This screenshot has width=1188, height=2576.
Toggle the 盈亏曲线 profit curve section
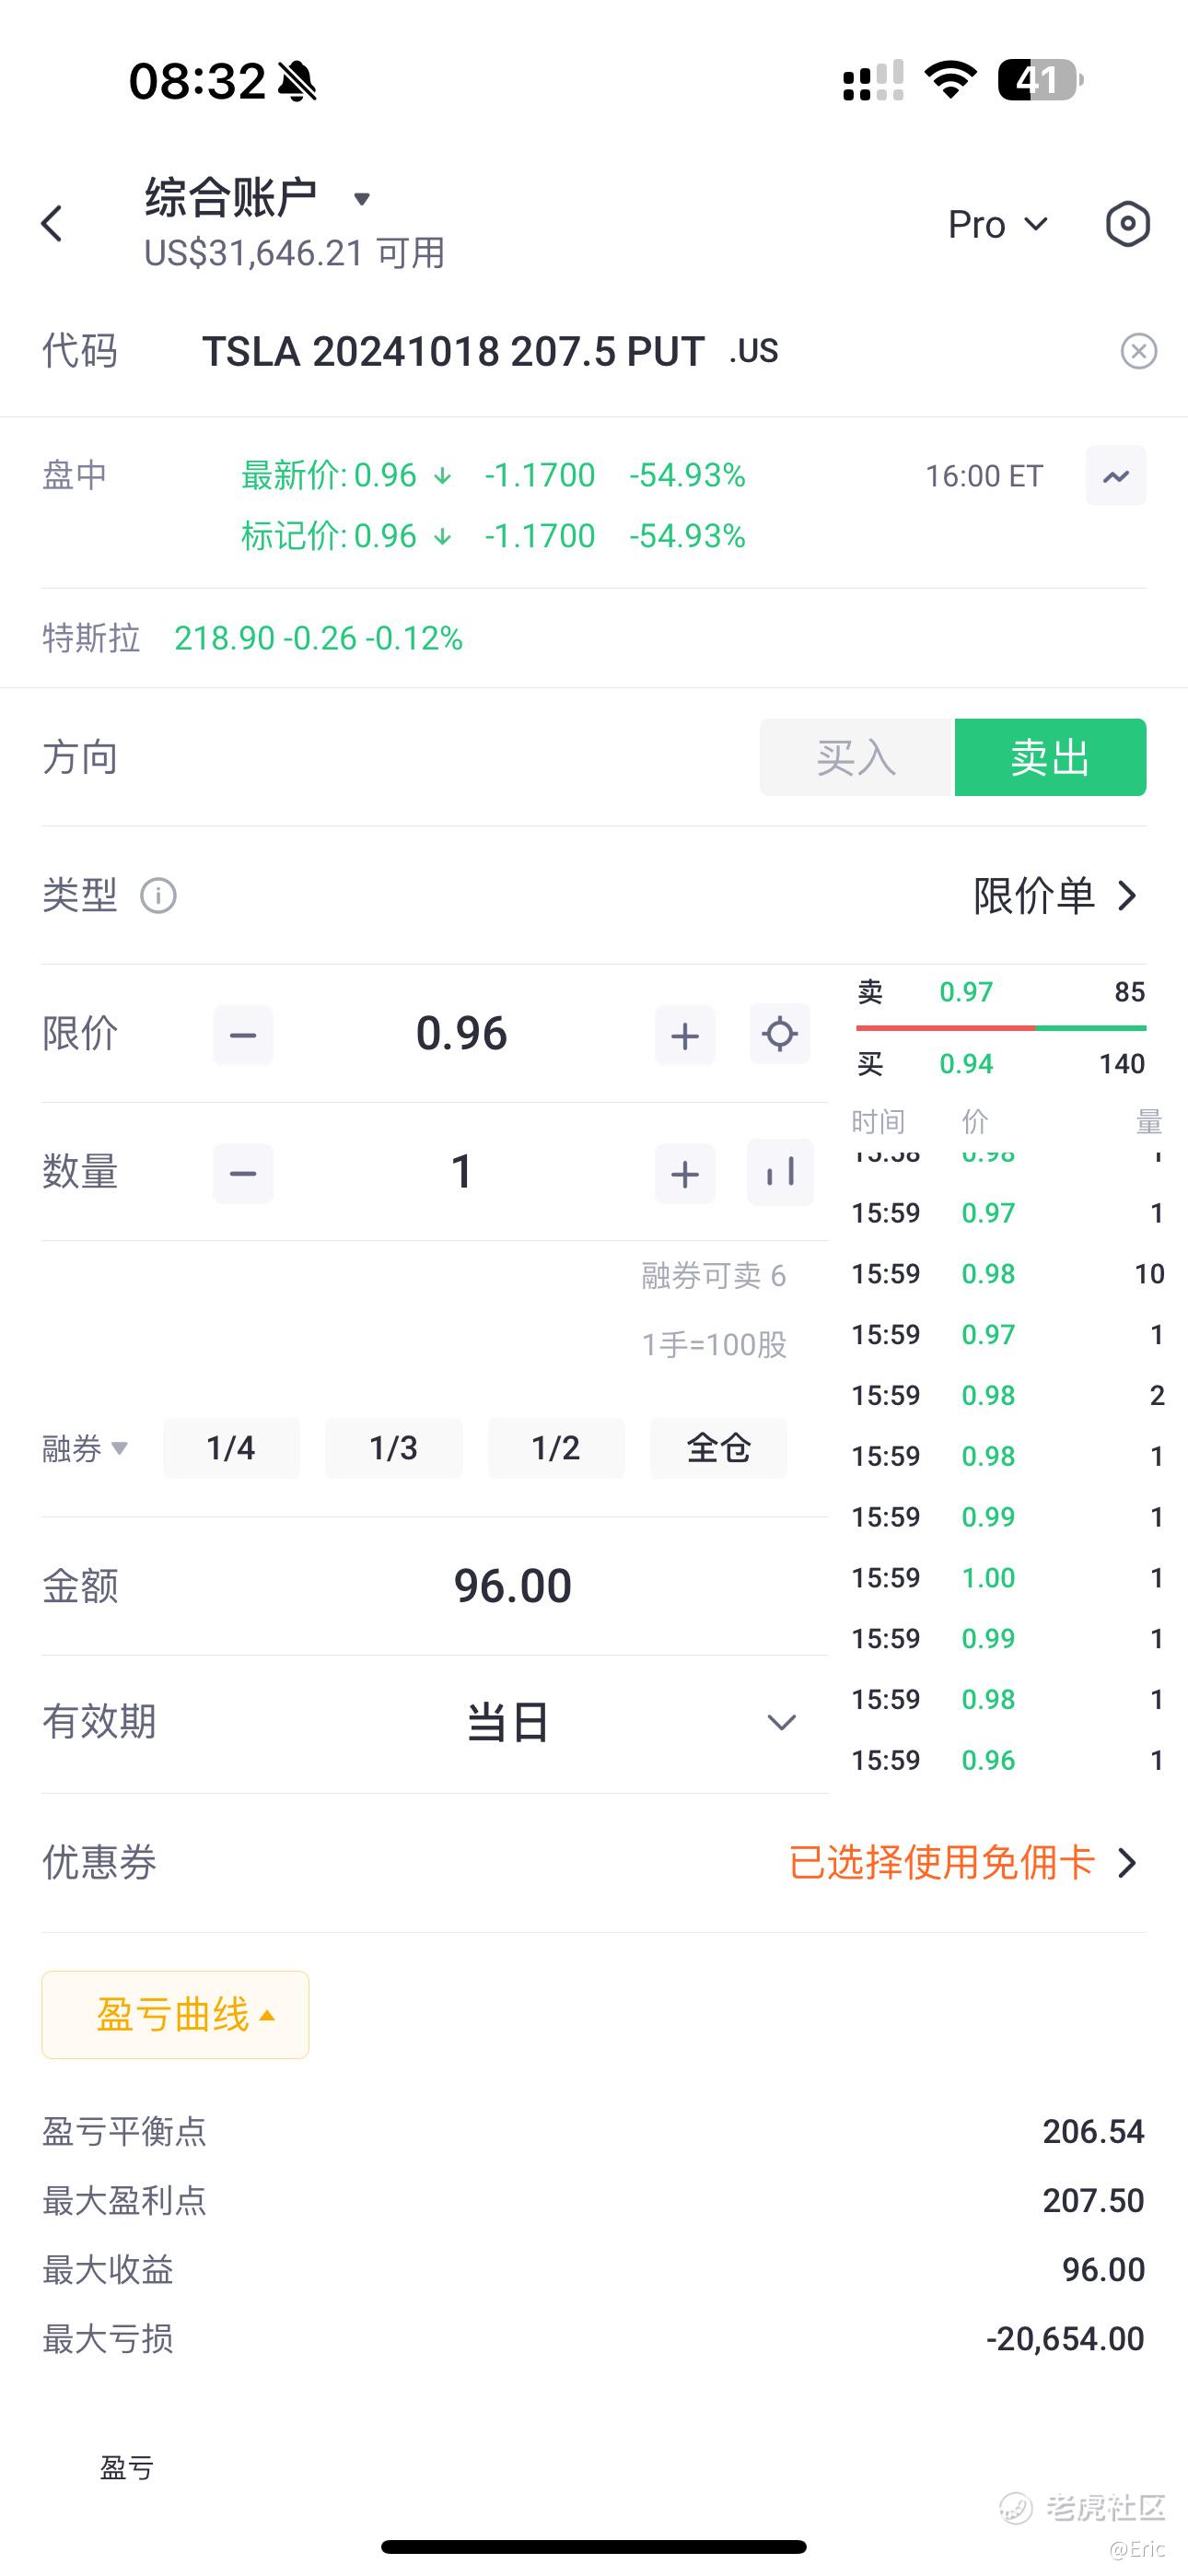(175, 2015)
